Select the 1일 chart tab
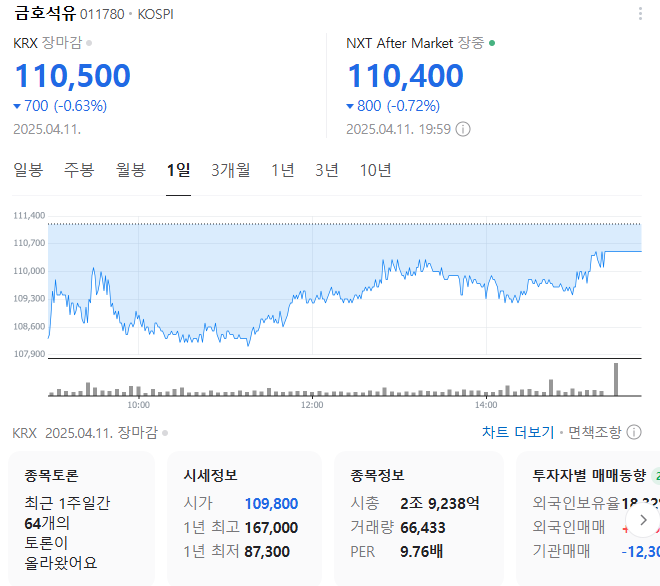The height and width of the screenshot is (586, 660). (178, 170)
